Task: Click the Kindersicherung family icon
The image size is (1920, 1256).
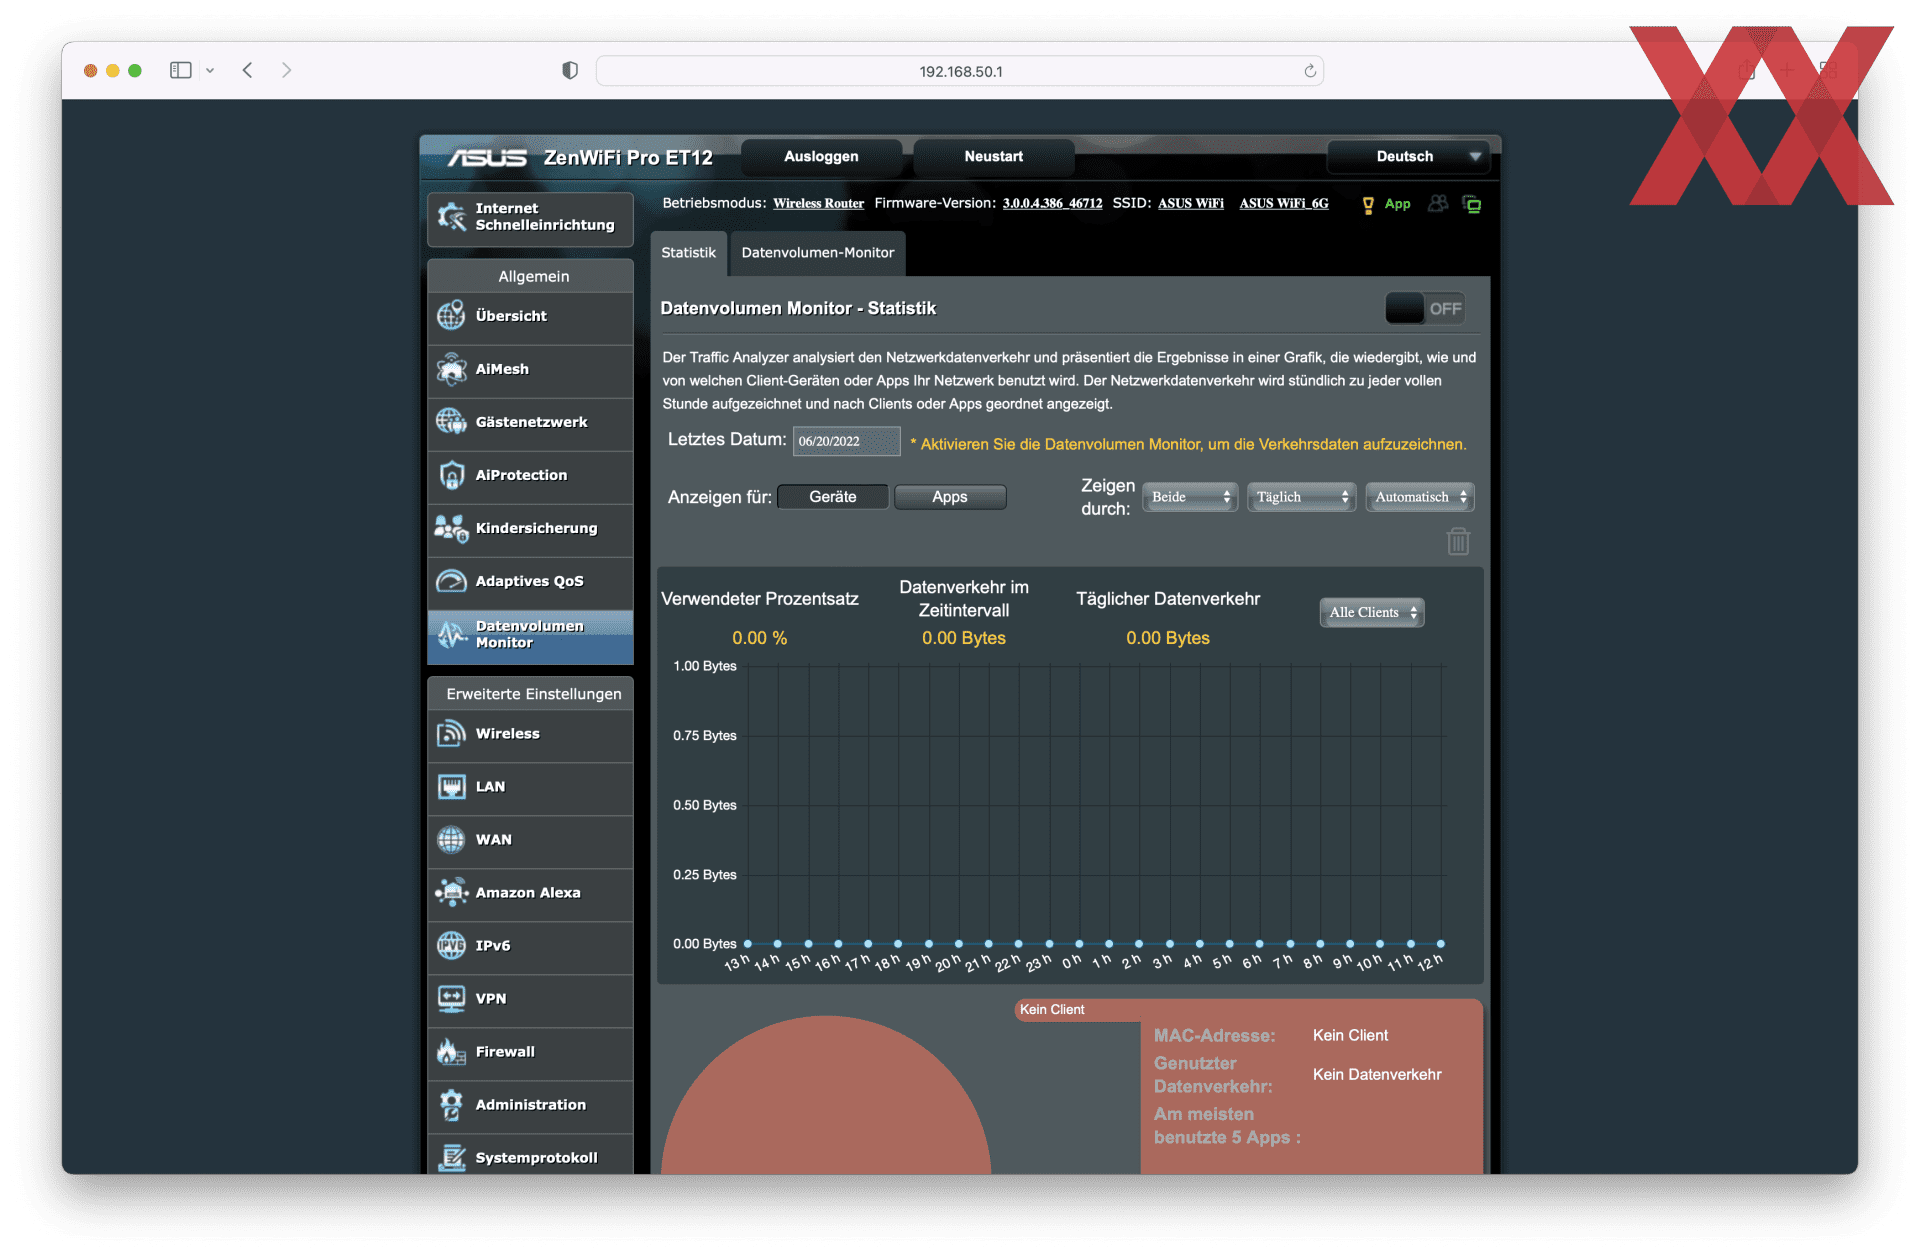Action: pyautogui.click(x=451, y=528)
